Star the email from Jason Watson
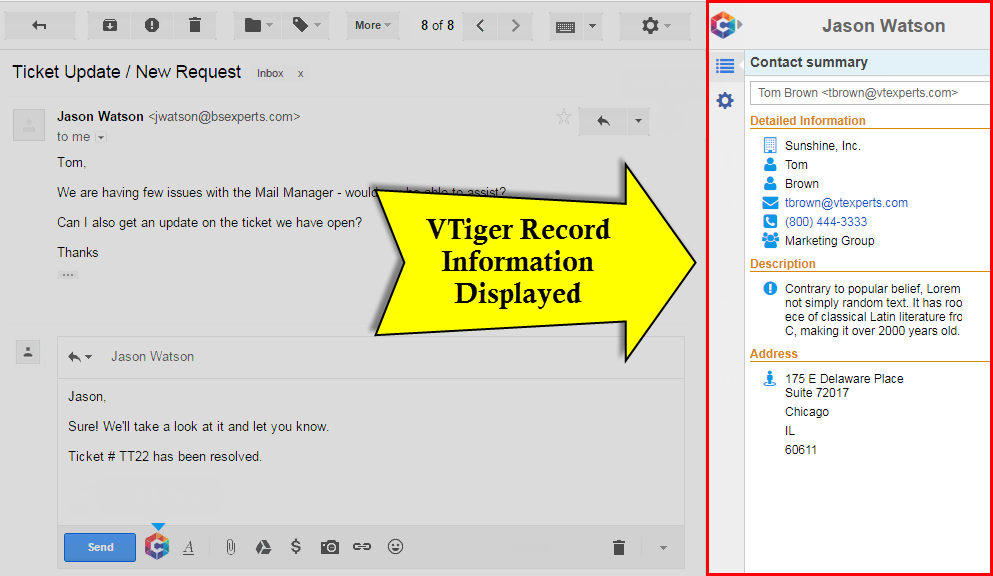Screen dimensions: 993x576 [565, 116]
